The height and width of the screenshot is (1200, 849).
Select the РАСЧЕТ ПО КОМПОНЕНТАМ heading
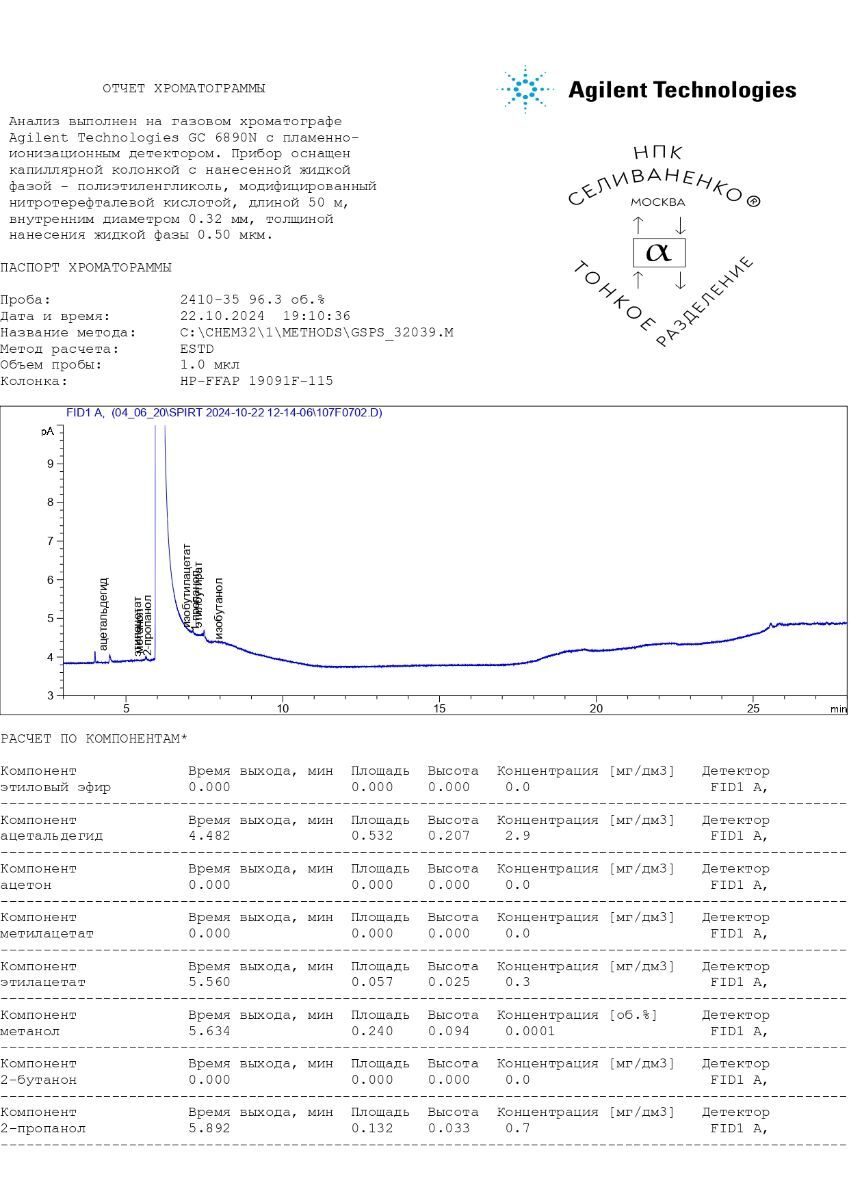tap(93, 739)
